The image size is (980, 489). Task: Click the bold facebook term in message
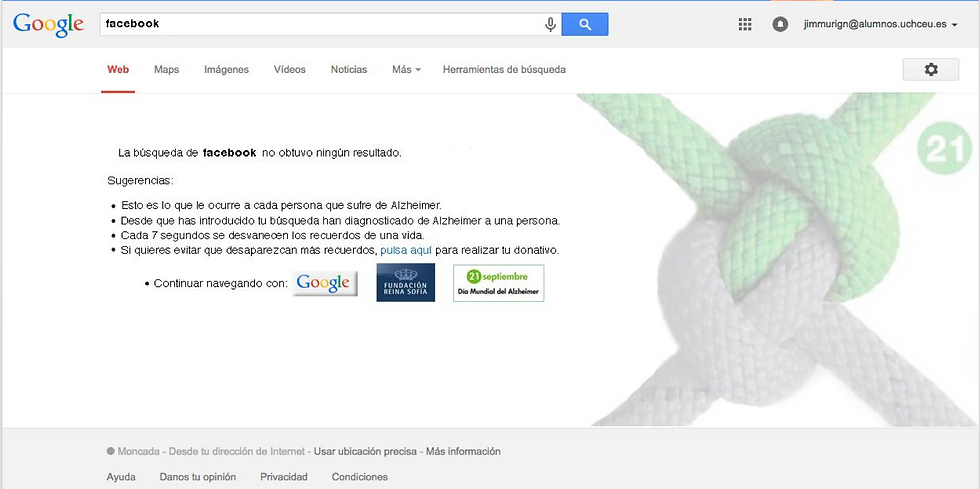click(x=229, y=153)
